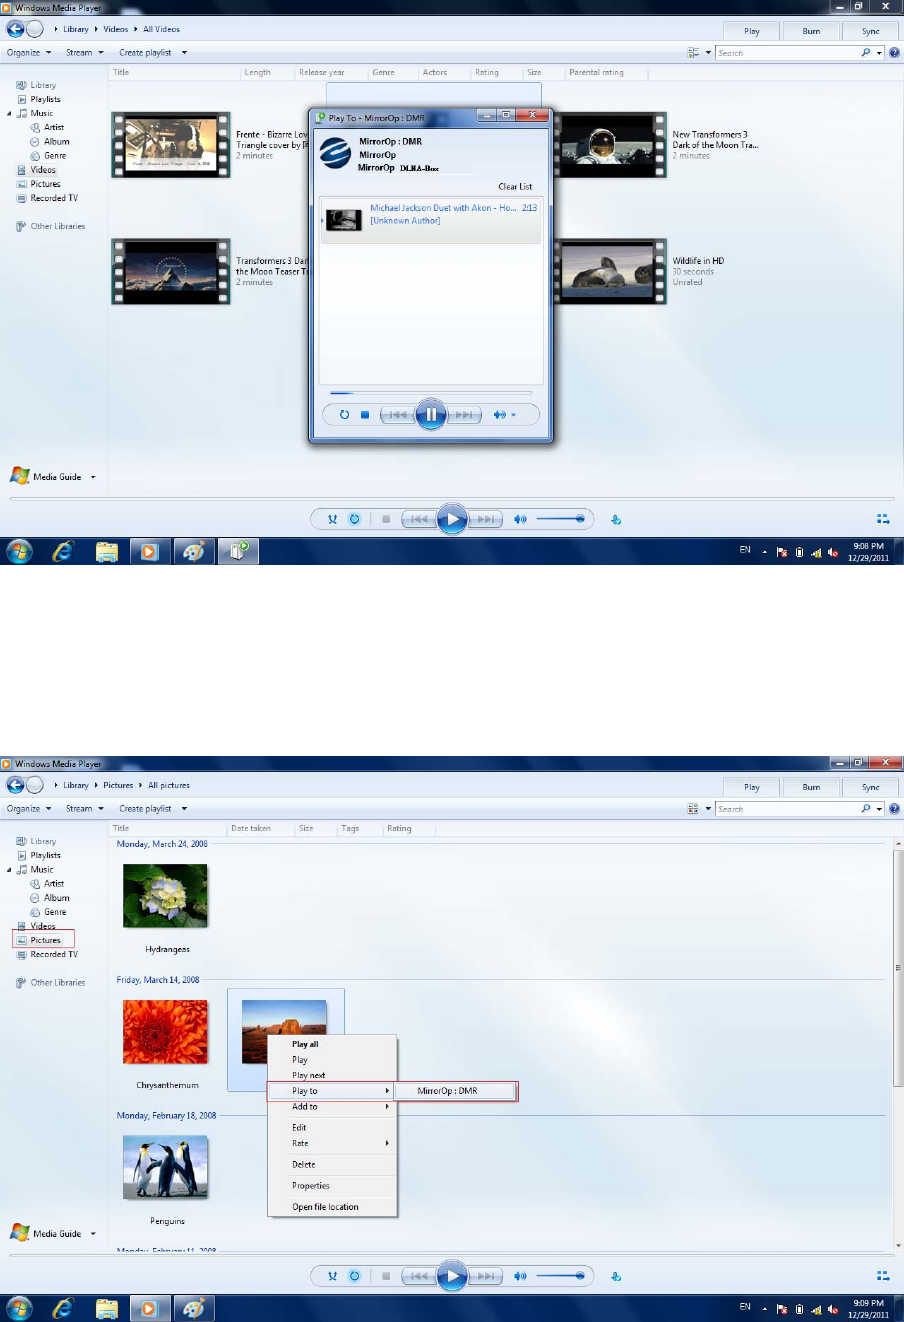Switch to Now Playing in Pictures library window
This screenshot has width=904, height=1322.
pos(883,1275)
